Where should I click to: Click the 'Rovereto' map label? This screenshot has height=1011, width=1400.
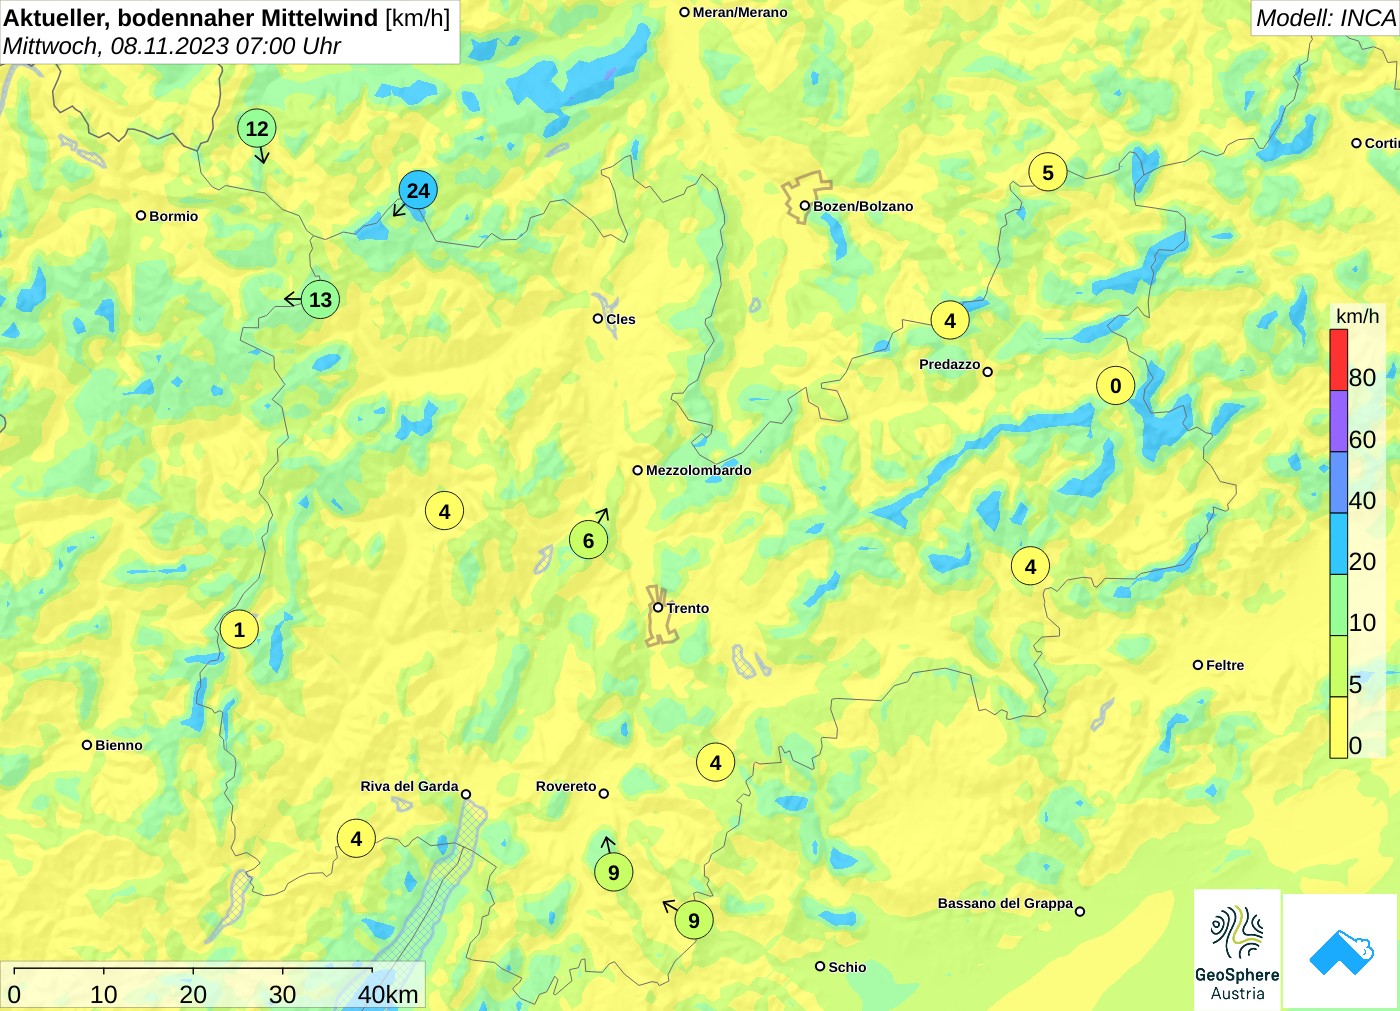coord(566,786)
